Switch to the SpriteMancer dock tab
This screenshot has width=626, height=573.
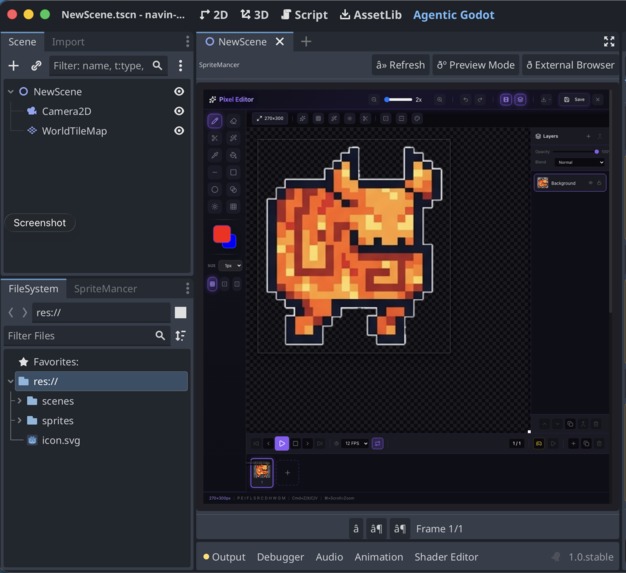click(x=105, y=289)
